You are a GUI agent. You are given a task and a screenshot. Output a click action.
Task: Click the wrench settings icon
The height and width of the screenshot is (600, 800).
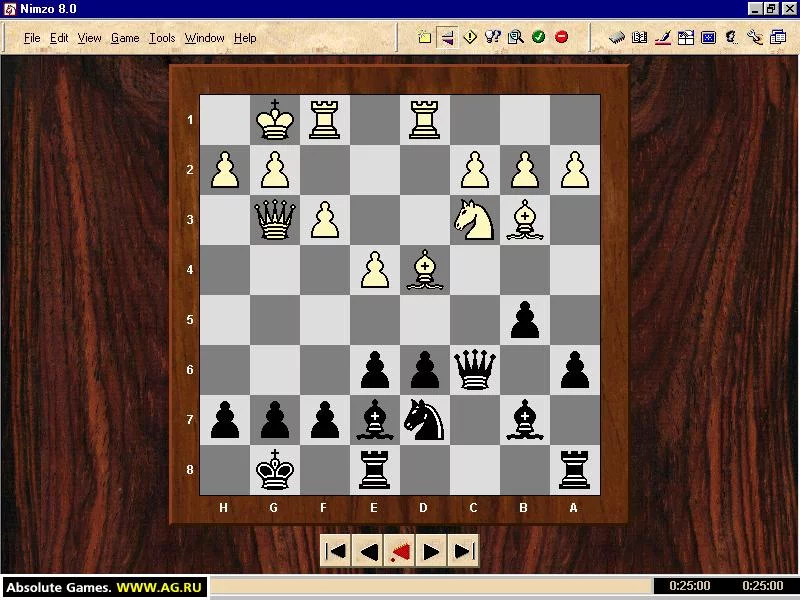click(755, 37)
